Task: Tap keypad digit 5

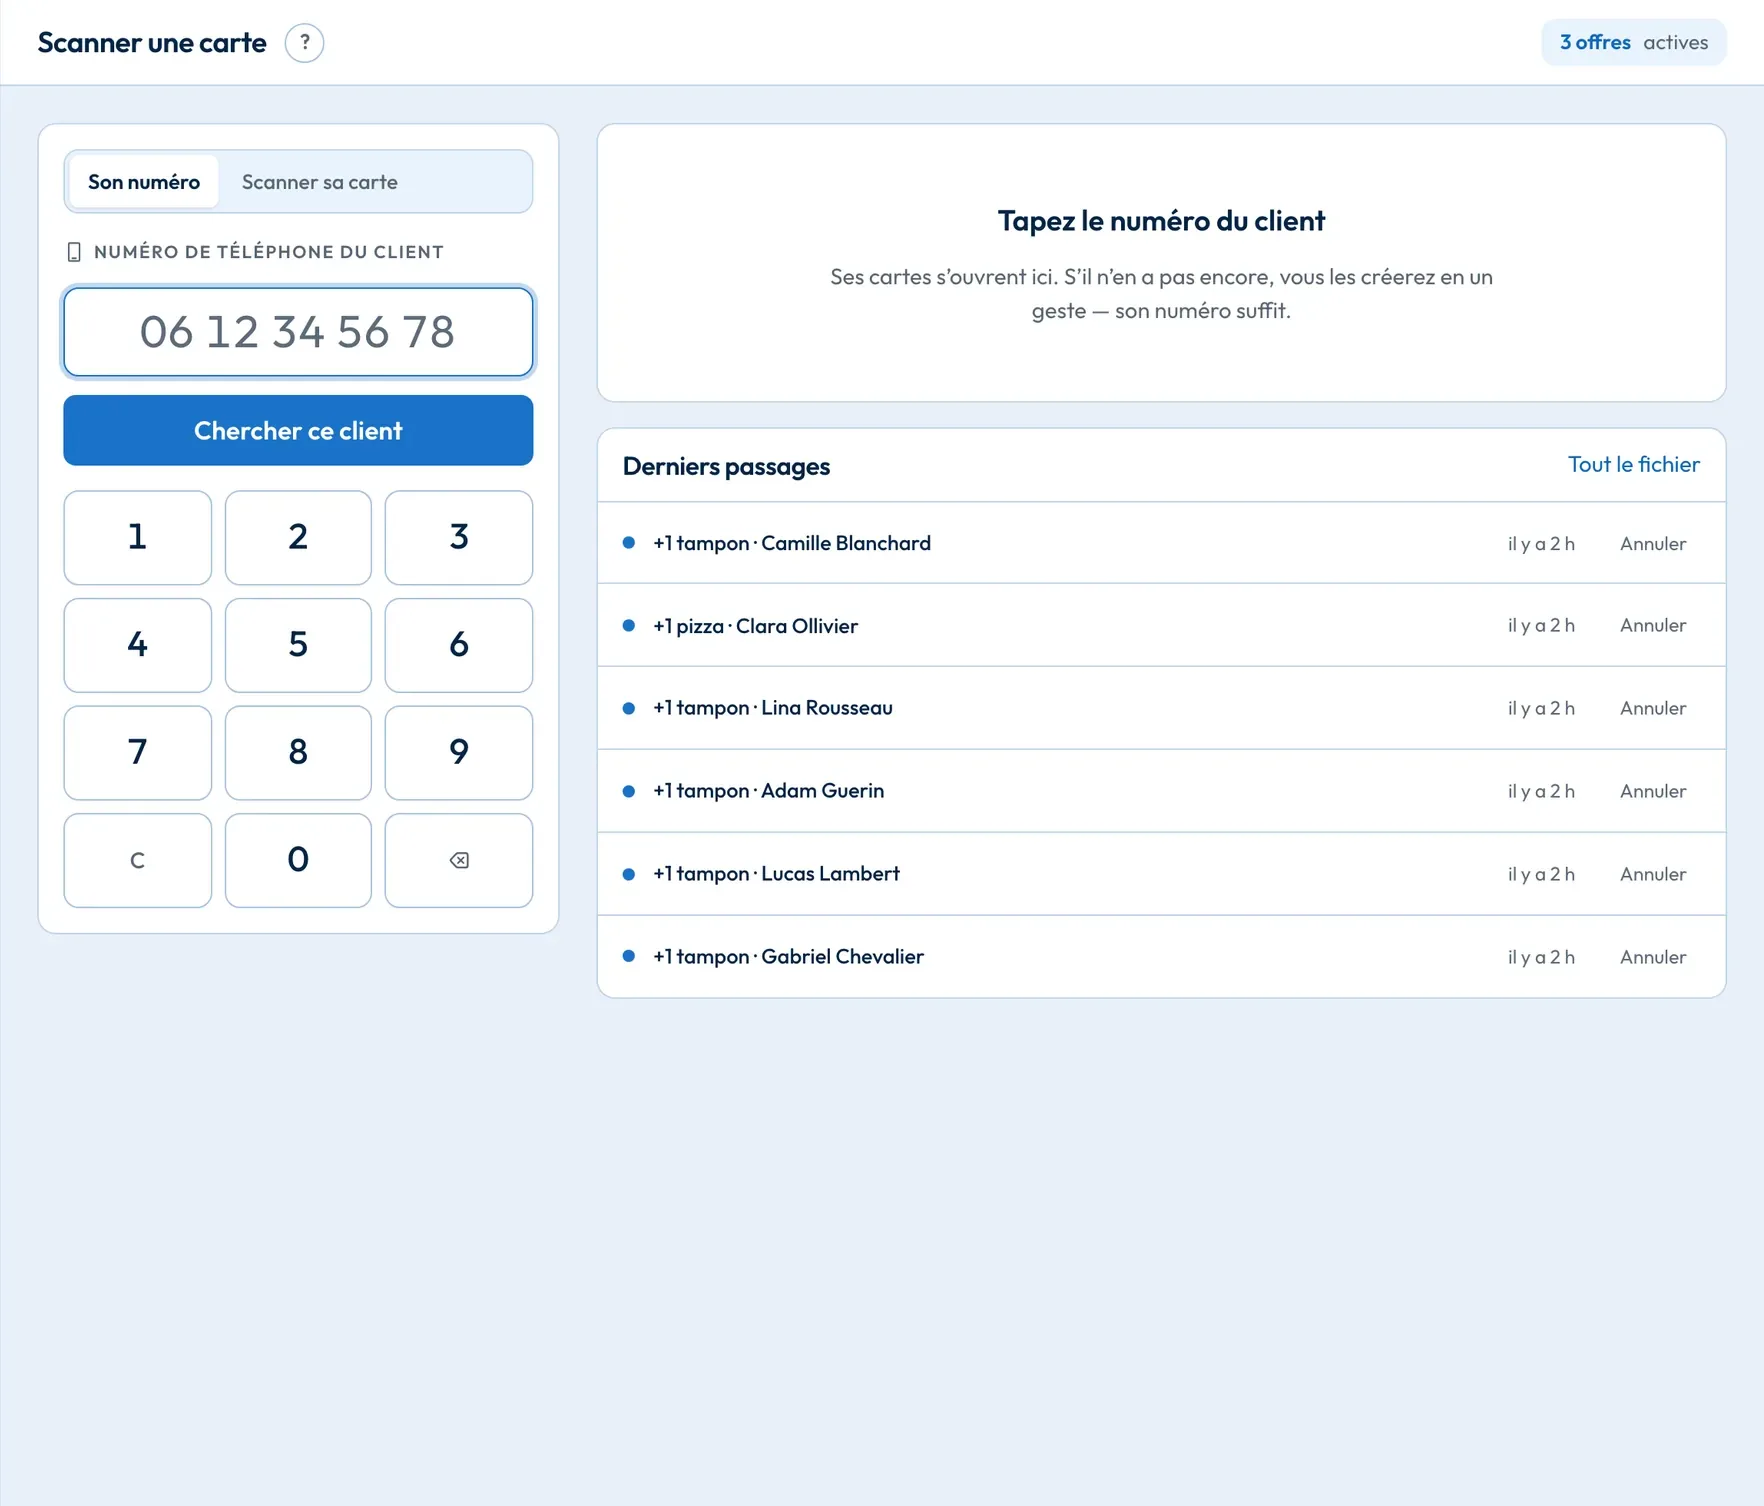Action: coord(298,645)
